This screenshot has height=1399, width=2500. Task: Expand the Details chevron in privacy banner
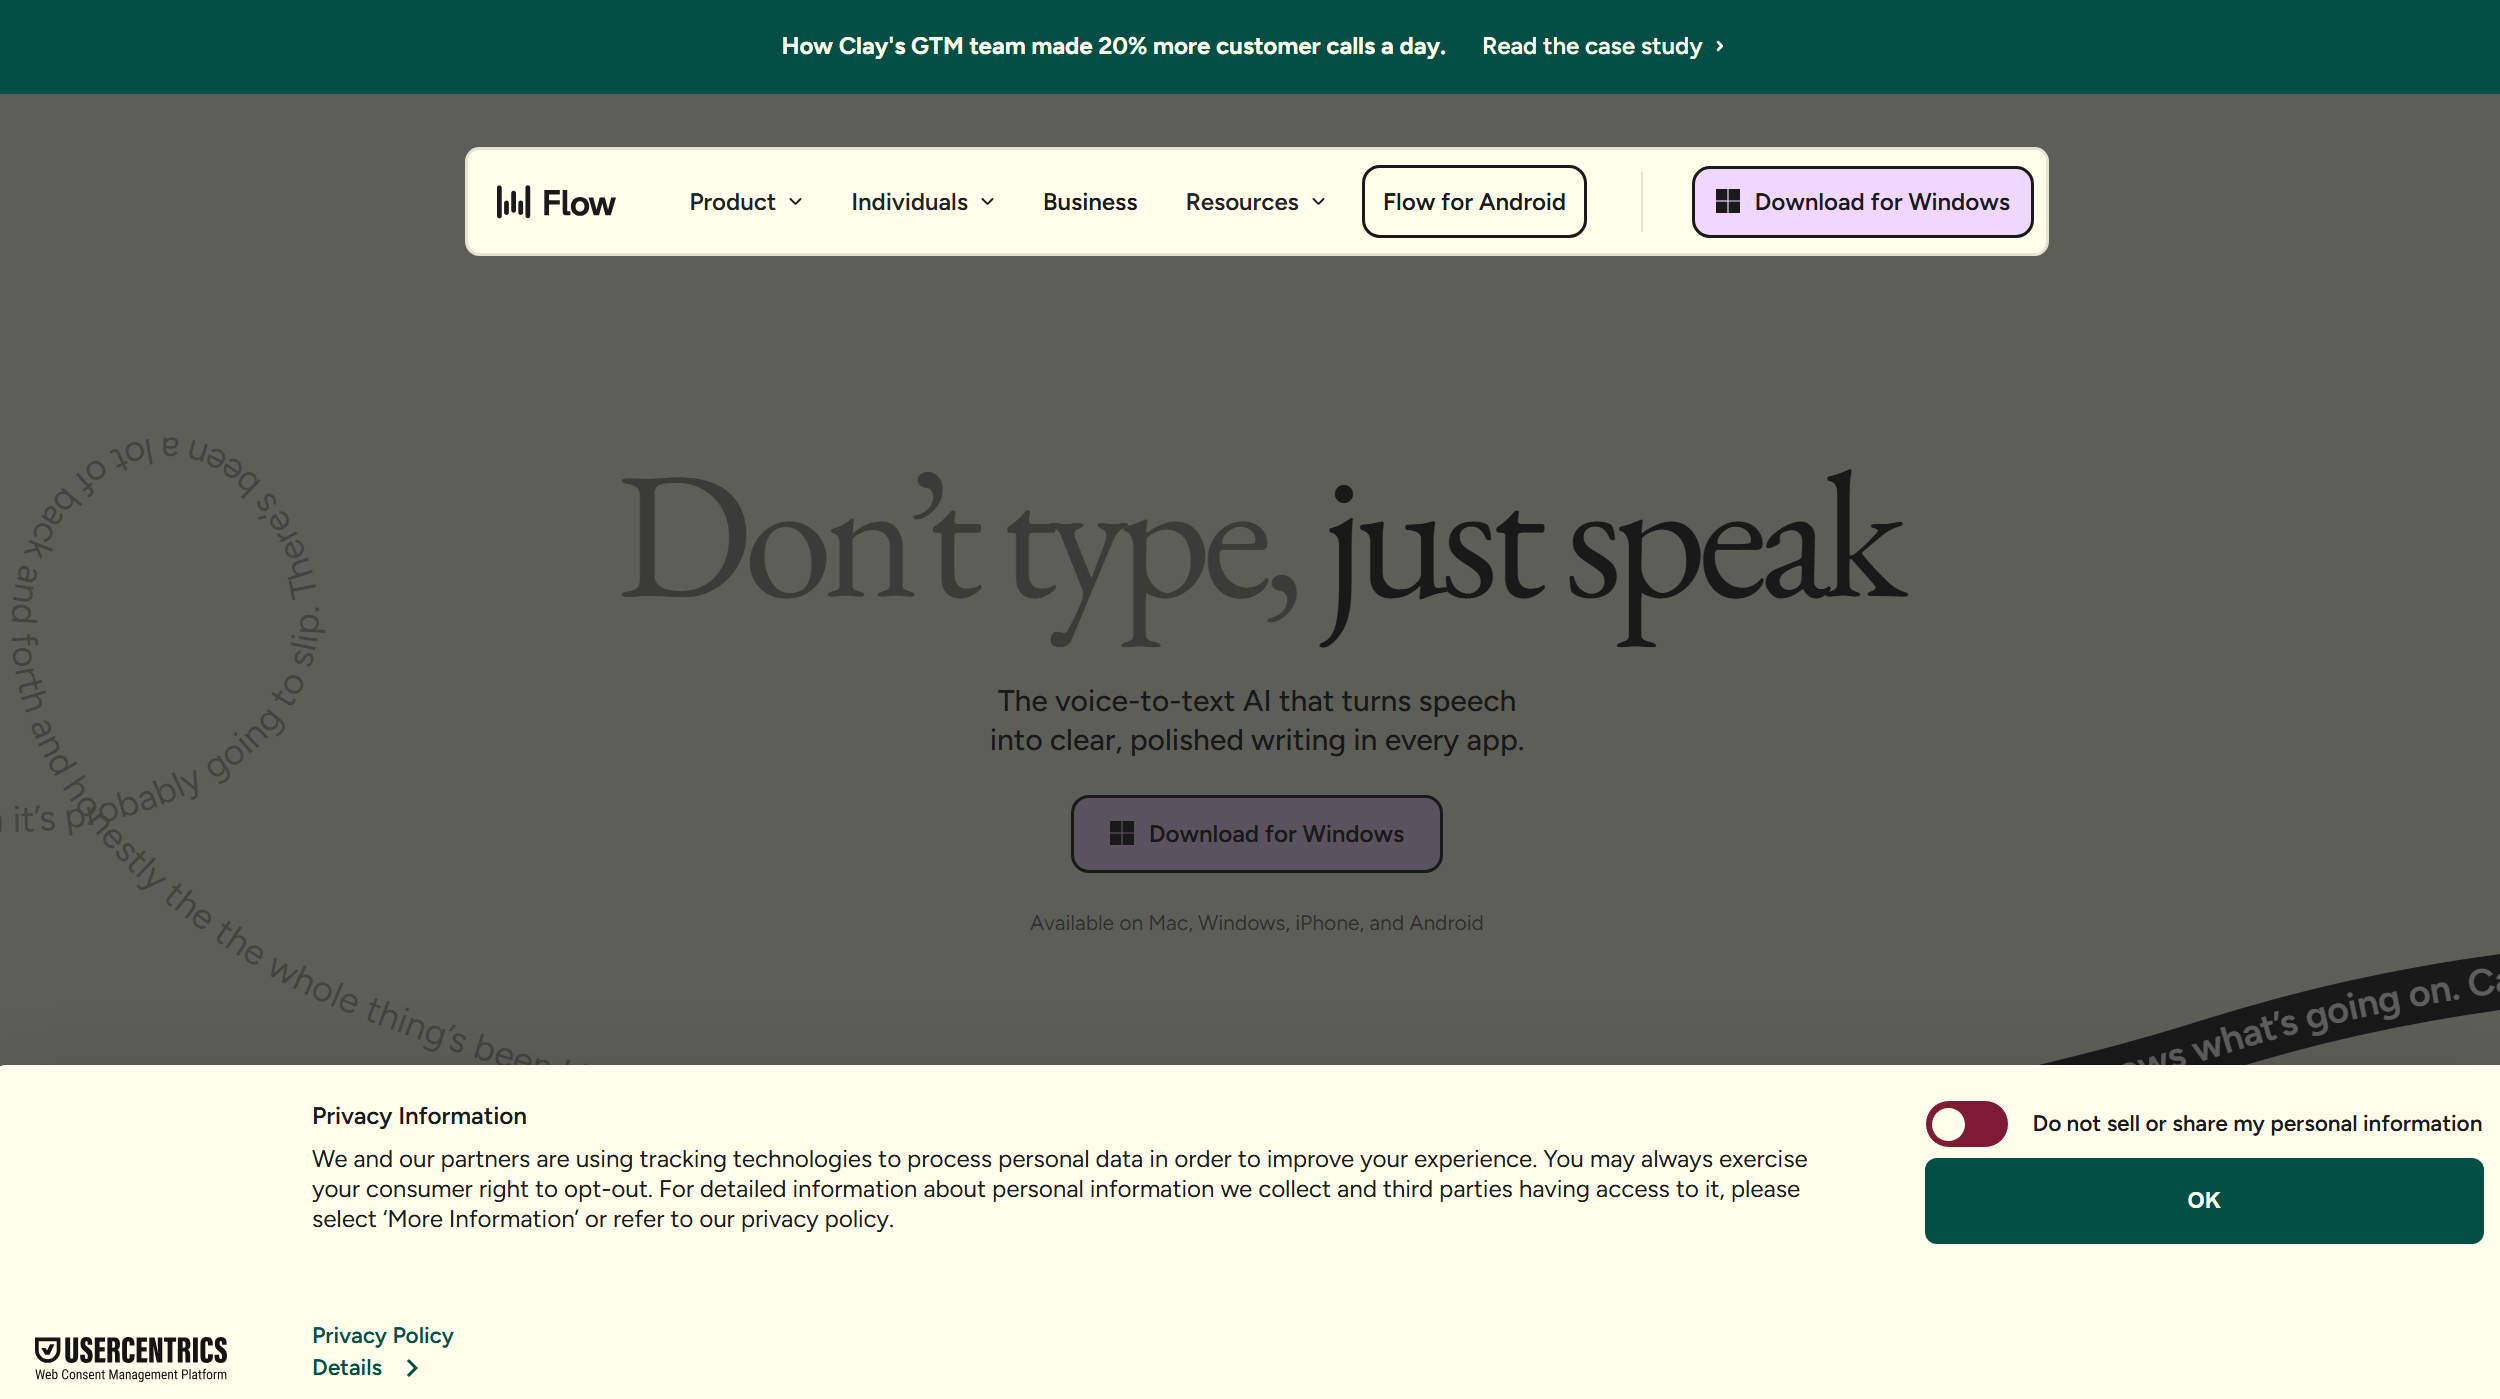coord(412,1368)
